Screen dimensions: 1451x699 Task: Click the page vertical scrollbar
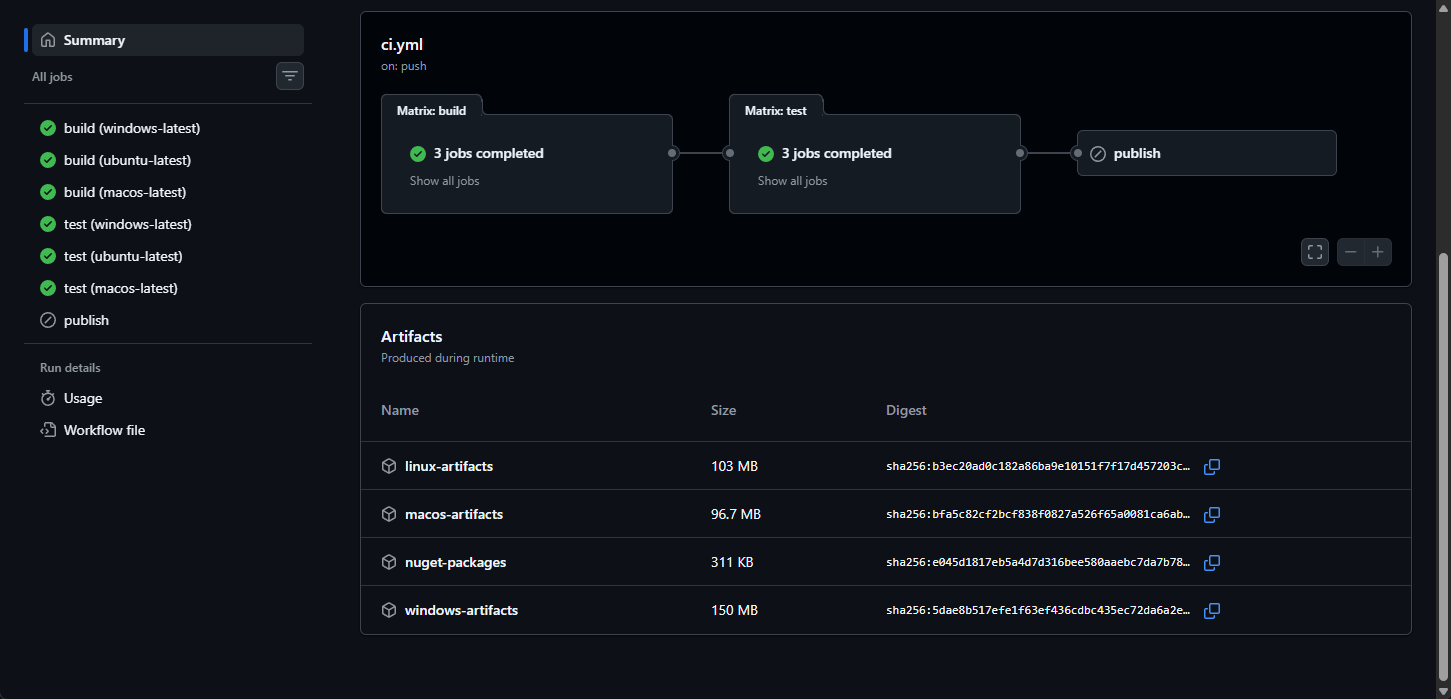coord(1443,450)
